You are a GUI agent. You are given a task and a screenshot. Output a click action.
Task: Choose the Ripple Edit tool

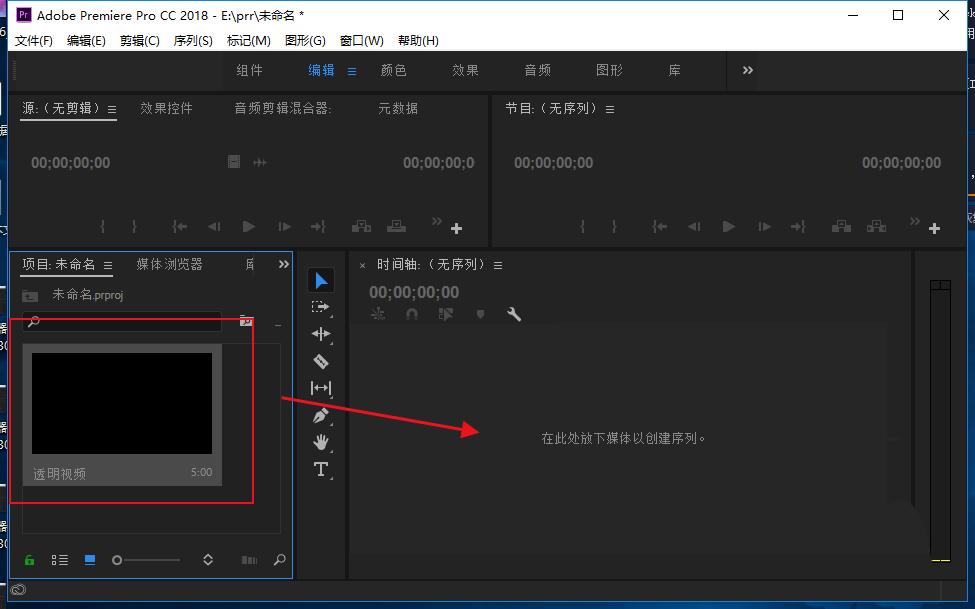click(321, 335)
